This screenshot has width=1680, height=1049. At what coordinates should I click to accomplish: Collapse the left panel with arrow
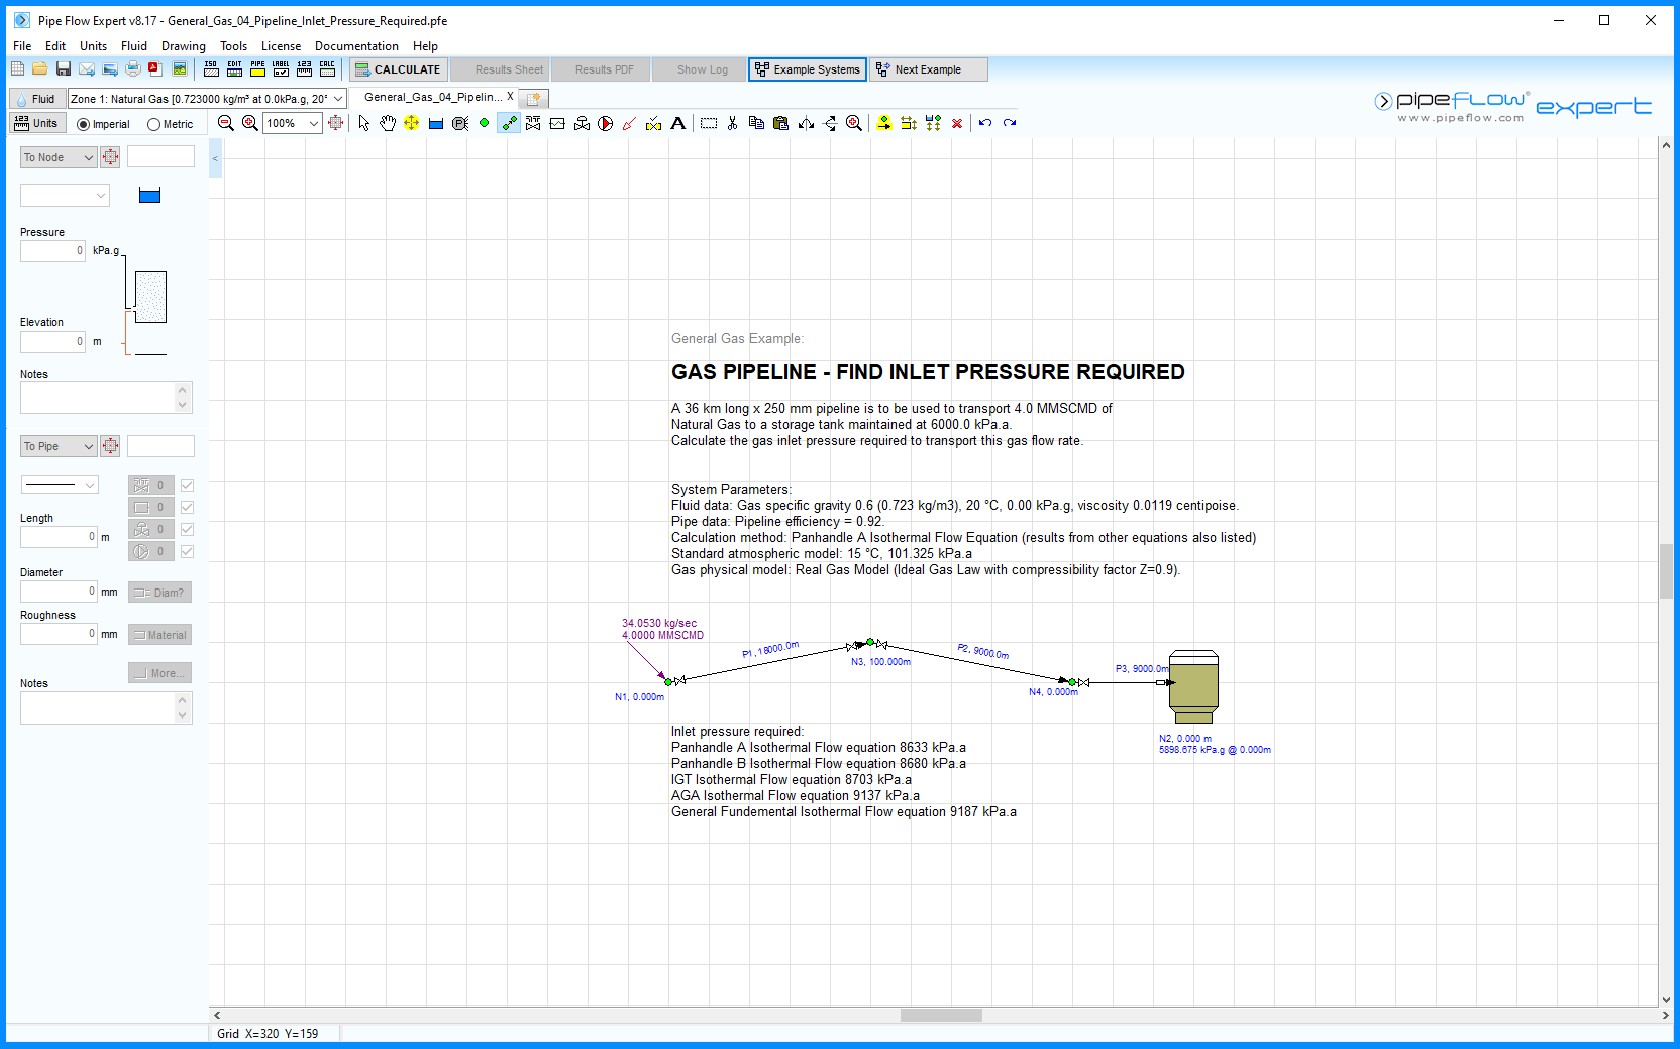[215, 158]
